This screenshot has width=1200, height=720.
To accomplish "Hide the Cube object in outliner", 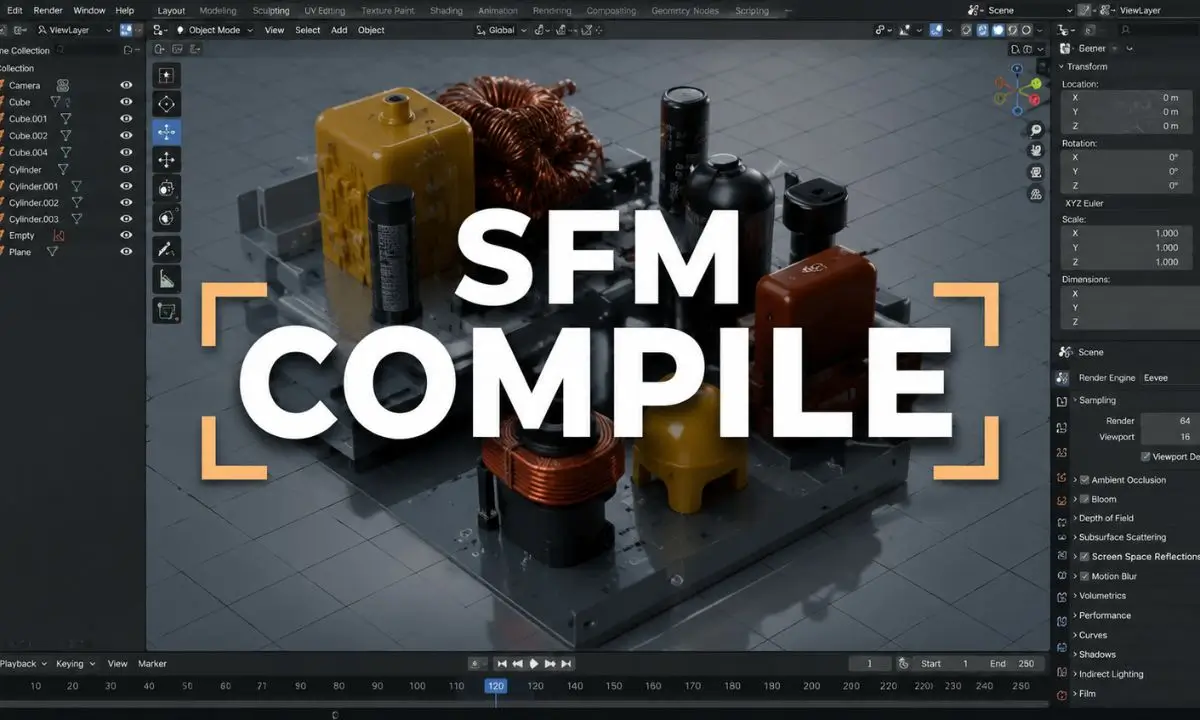I will pos(126,102).
